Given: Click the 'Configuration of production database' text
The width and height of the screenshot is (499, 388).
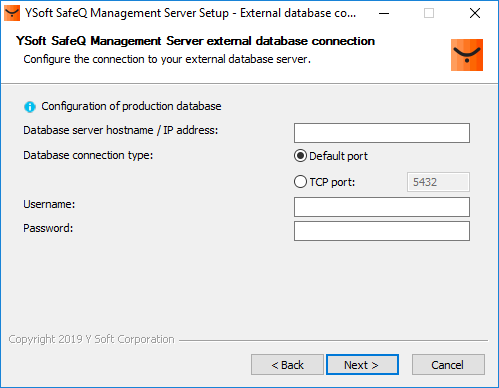Looking at the screenshot, I should point(131,106).
